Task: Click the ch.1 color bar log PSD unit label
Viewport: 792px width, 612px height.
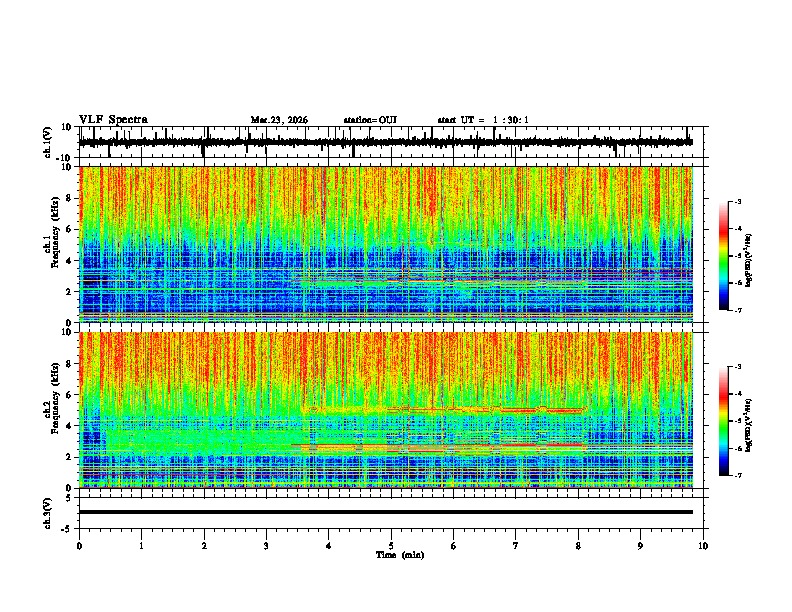Action: [749, 261]
